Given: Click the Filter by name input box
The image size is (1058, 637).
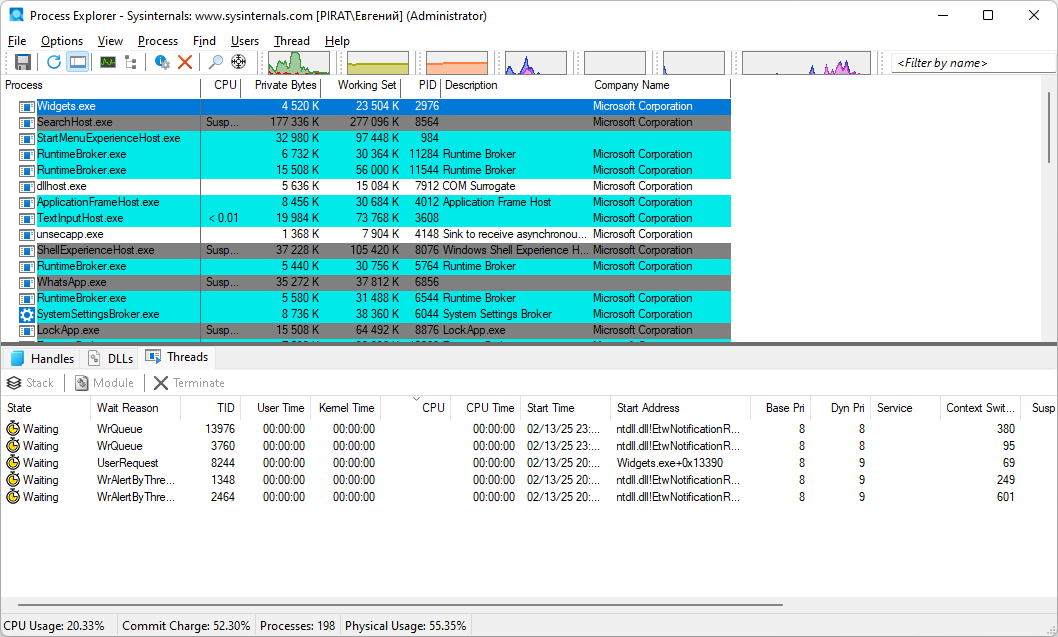Looking at the screenshot, I should click(x=972, y=63).
